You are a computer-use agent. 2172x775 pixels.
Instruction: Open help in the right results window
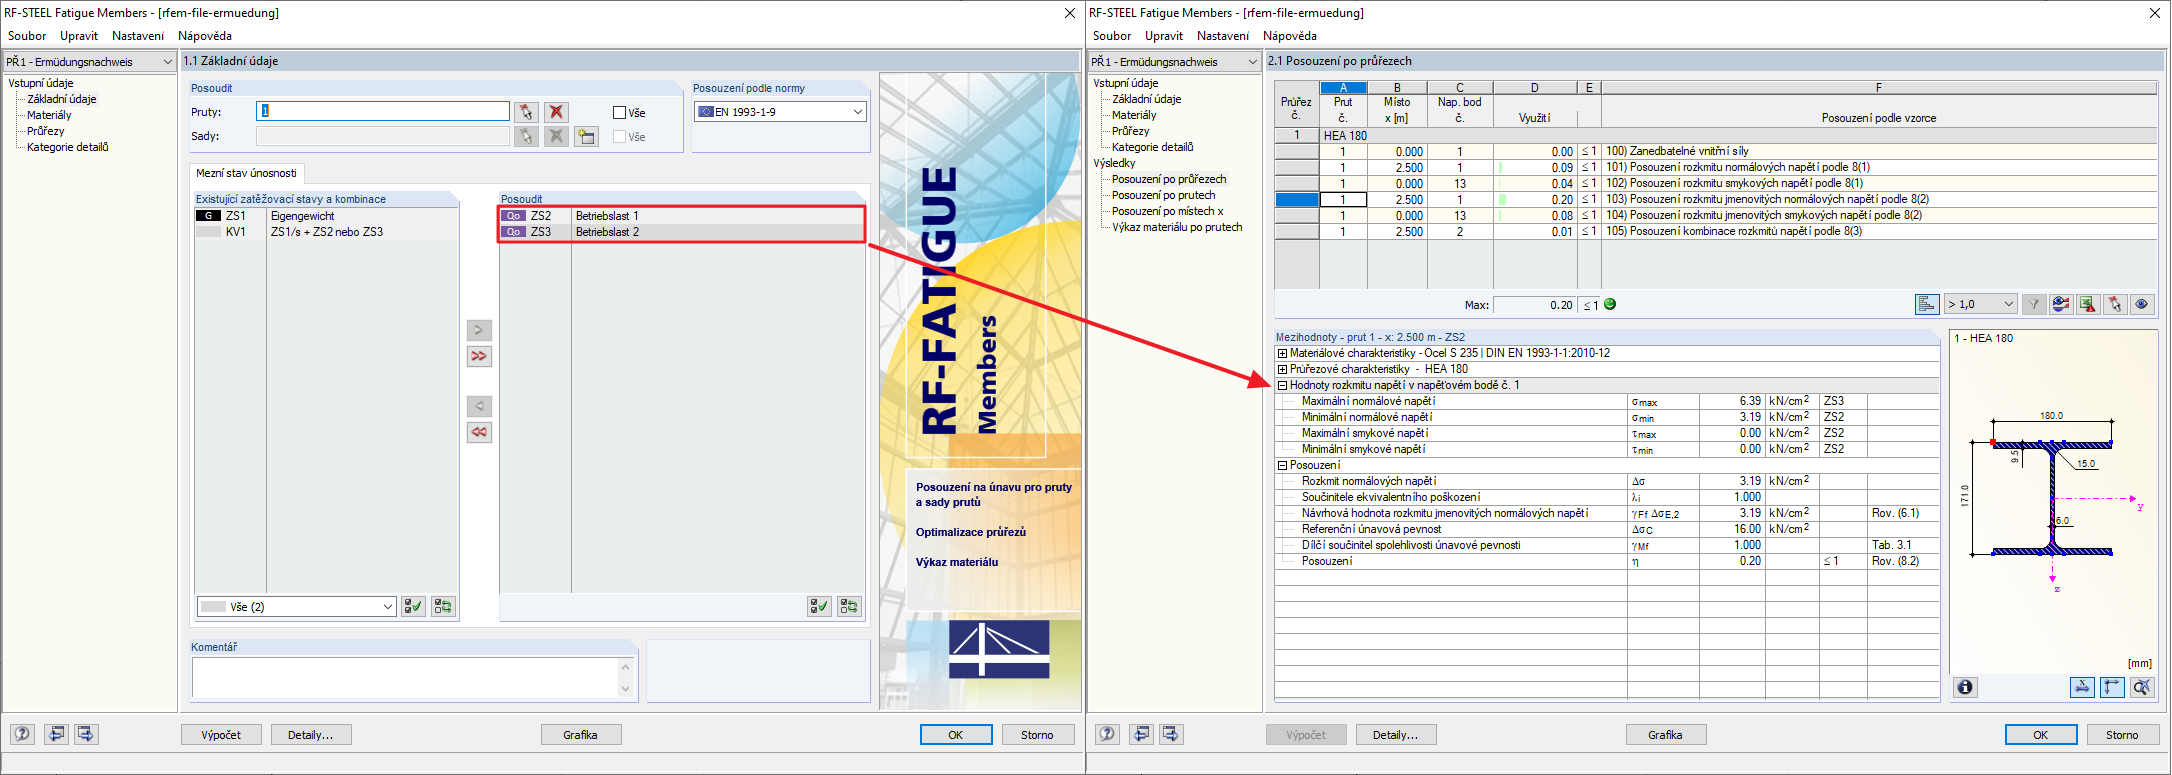tap(1107, 734)
